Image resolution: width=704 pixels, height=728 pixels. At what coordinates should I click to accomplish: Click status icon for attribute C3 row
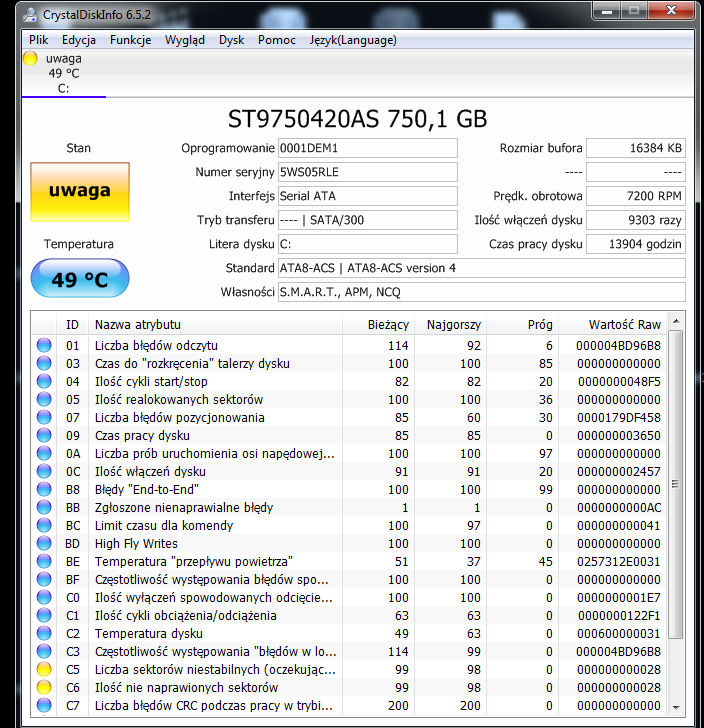tap(44, 651)
